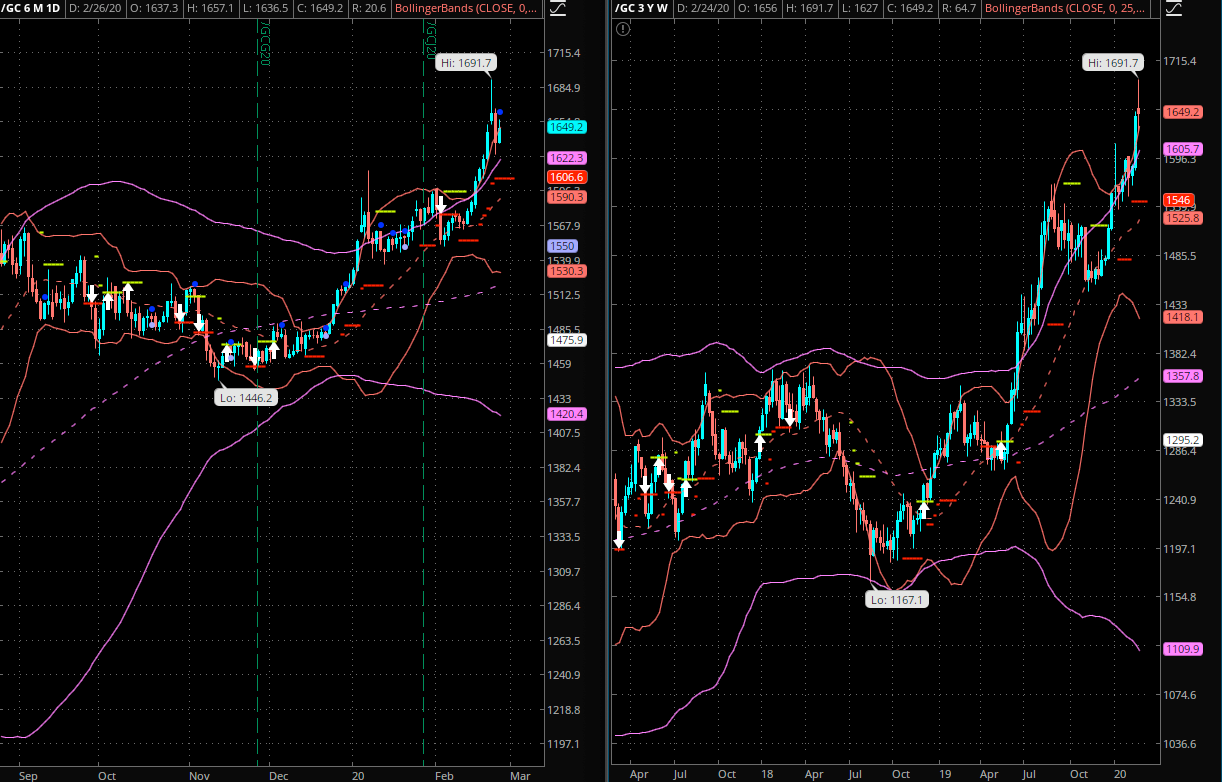This screenshot has width=1222, height=782.
Task: Click the first green /GCG20 expiration marker
Action: point(263,42)
